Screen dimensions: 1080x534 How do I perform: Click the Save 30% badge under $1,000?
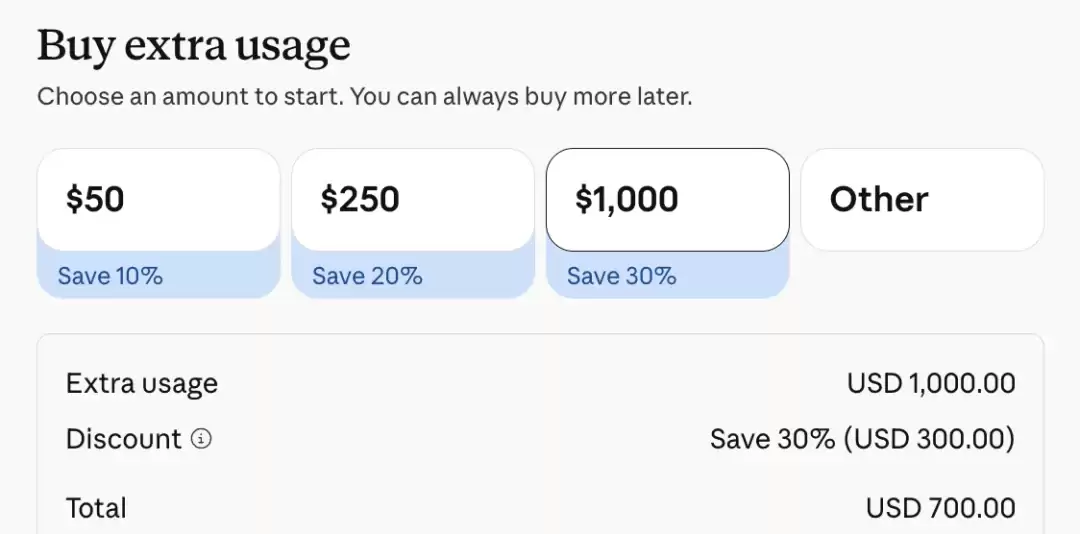(621, 276)
